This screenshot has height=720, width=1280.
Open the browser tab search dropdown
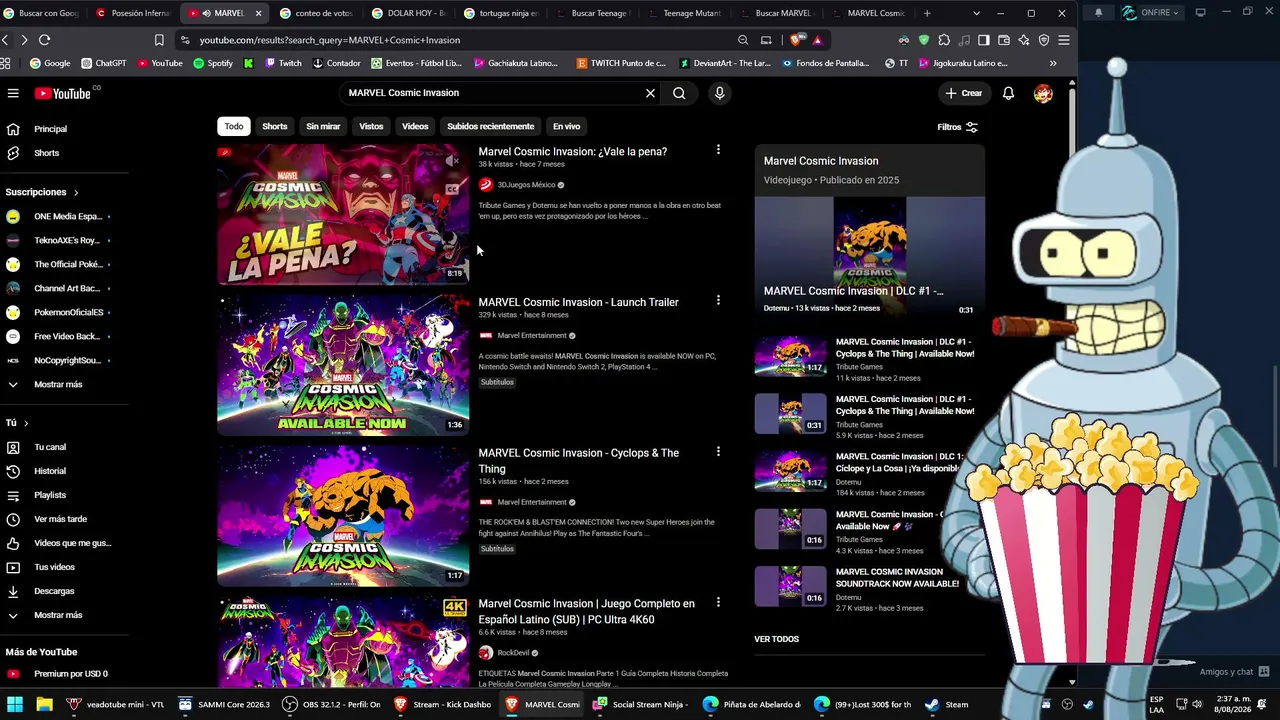coord(975,13)
